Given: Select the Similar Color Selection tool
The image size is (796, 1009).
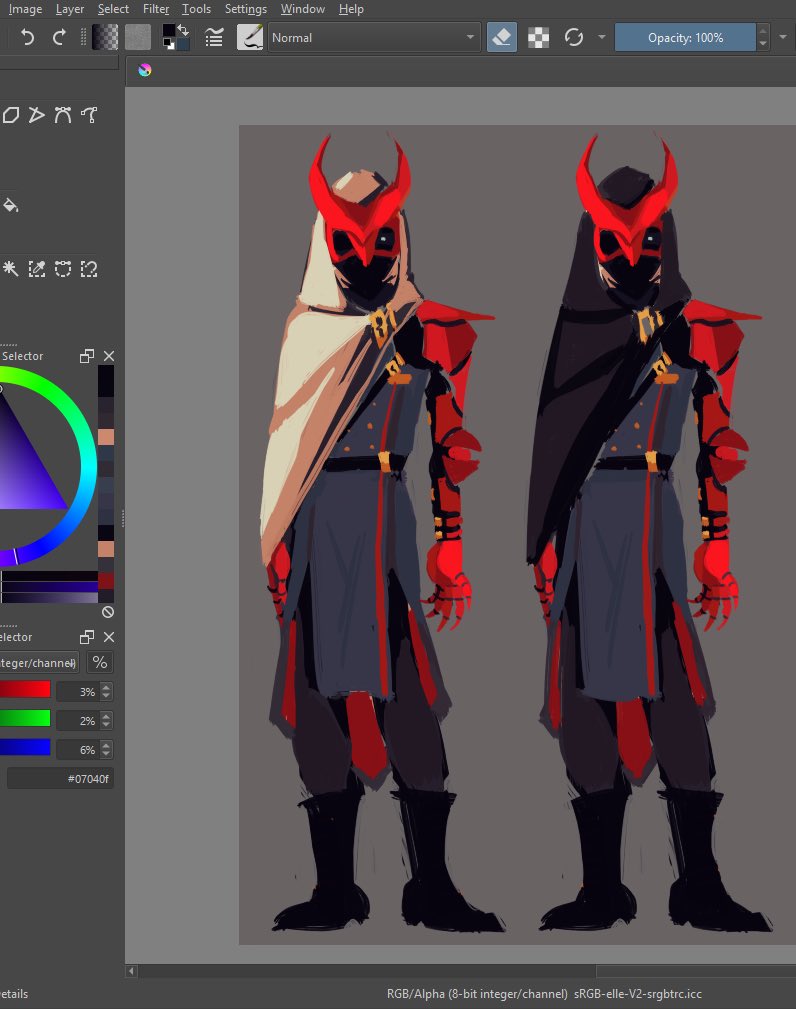Looking at the screenshot, I should pos(37,268).
